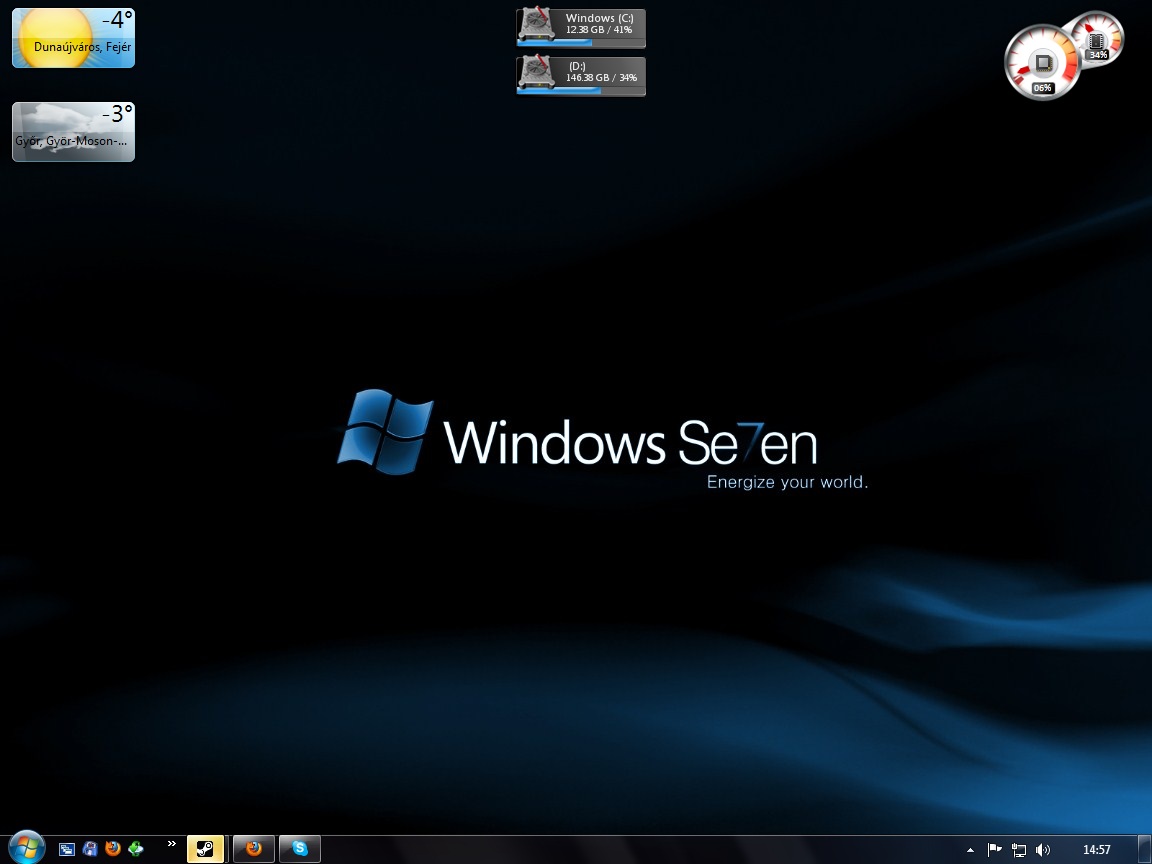This screenshot has height=864, width=1152.
Task: Click the CPU usage meter dial showing 06%
Action: [x=1042, y=63]
